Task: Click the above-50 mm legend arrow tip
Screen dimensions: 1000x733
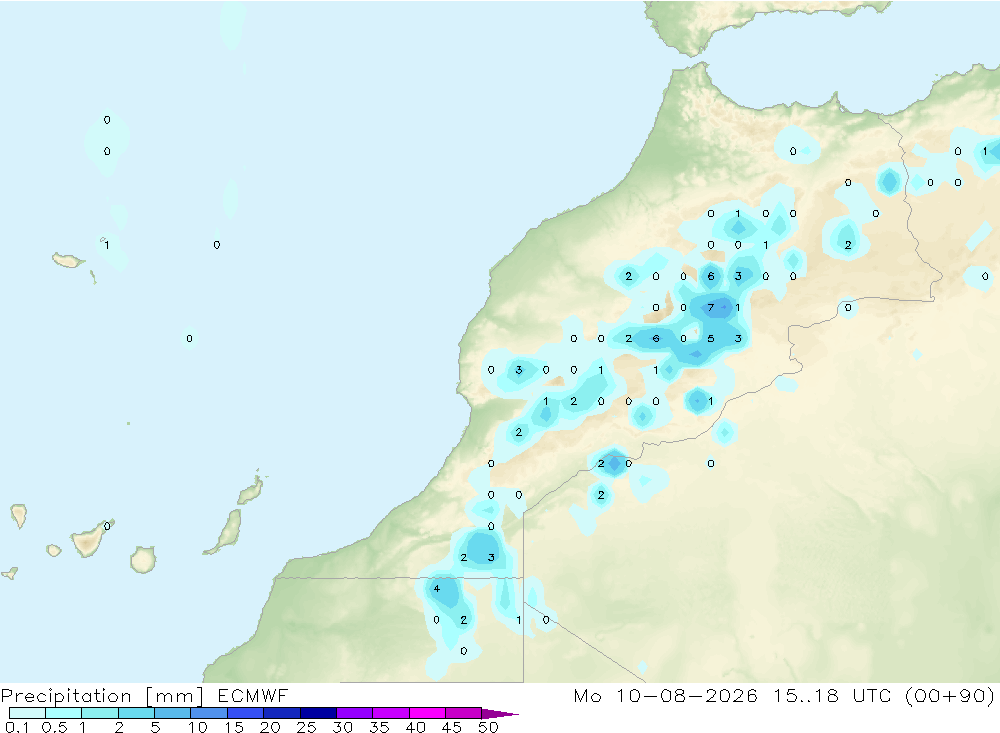Action: 501,713
